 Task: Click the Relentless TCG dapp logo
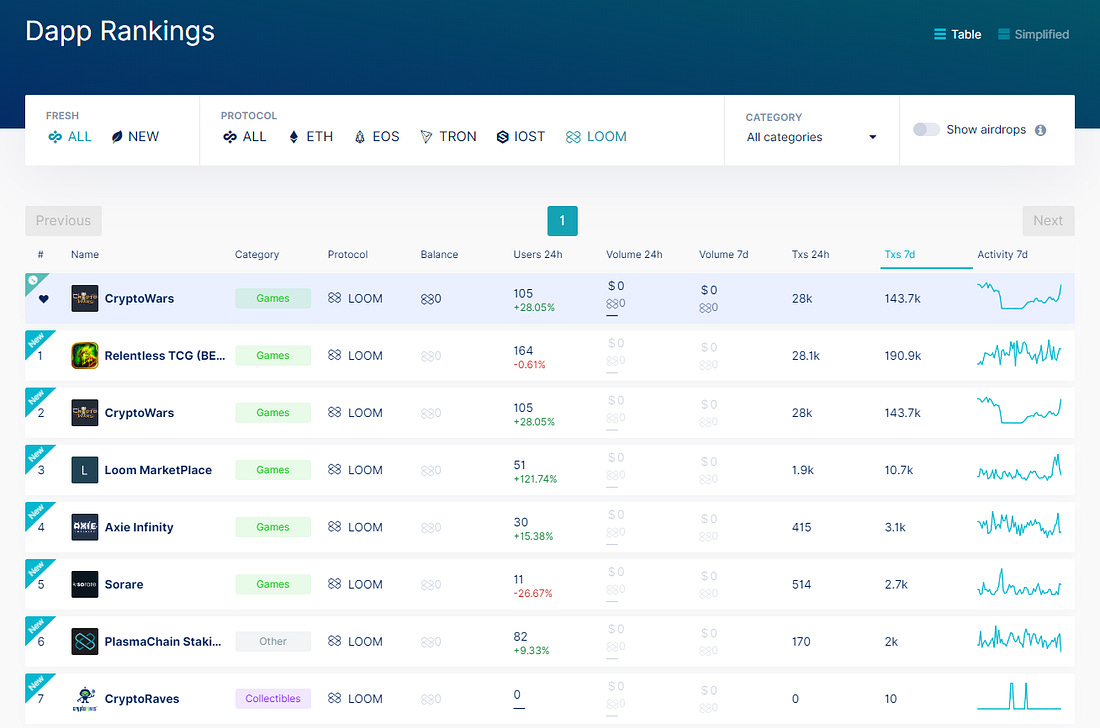point(85,356)
